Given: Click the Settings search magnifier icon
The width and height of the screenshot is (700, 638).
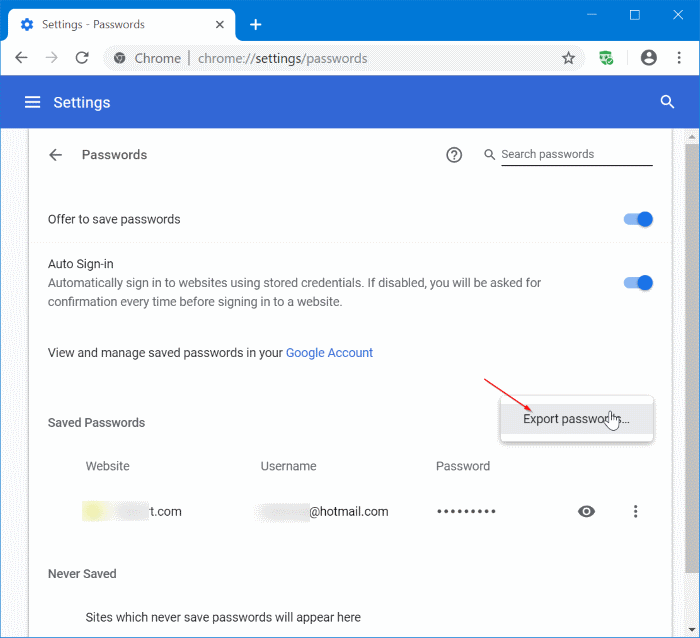Looking at the screenshot, I should pos(667,102).
